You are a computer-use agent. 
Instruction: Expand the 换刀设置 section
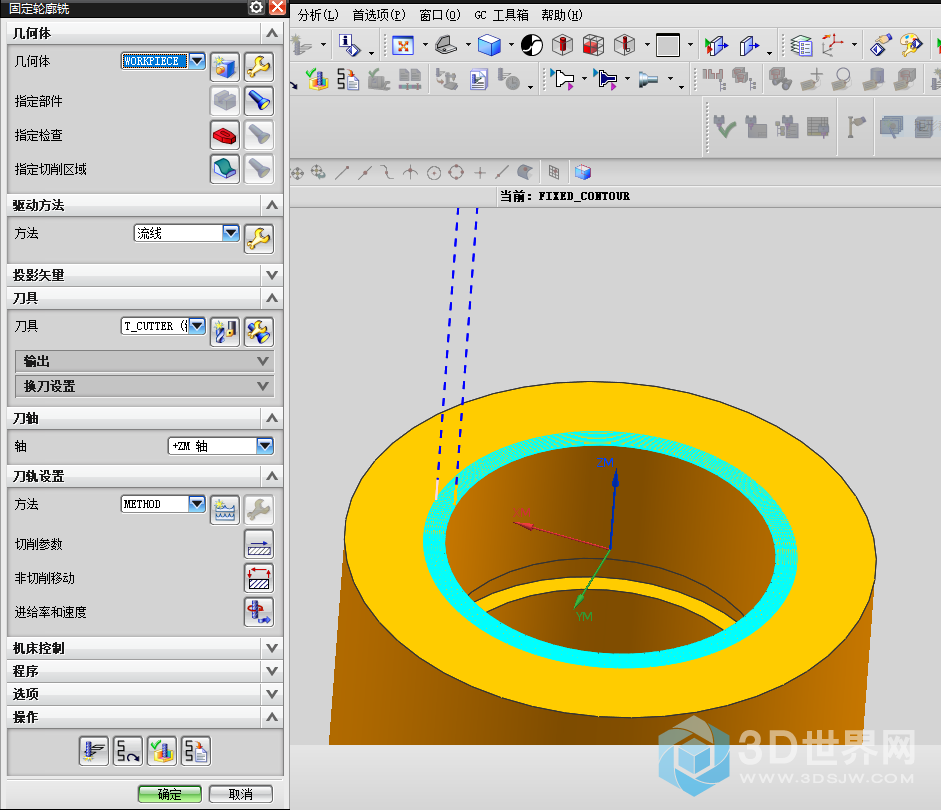click(145, 386)
